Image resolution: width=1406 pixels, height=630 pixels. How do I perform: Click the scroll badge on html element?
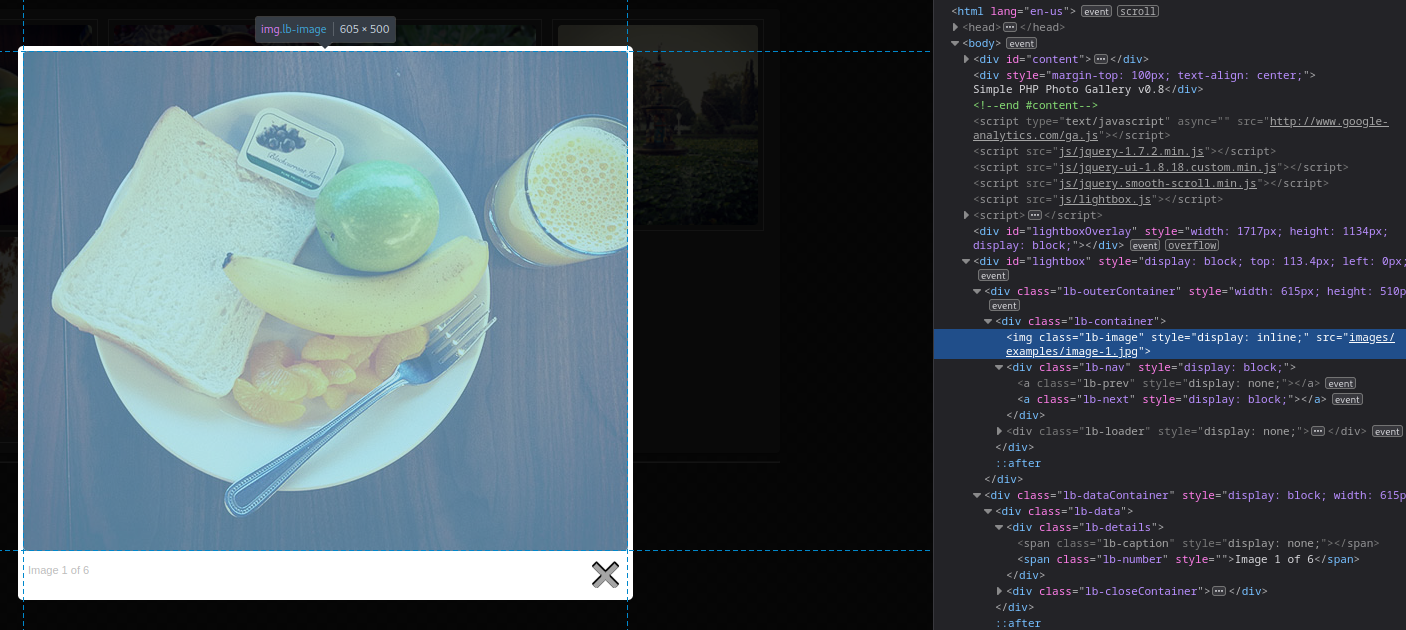coord(1137,11)
